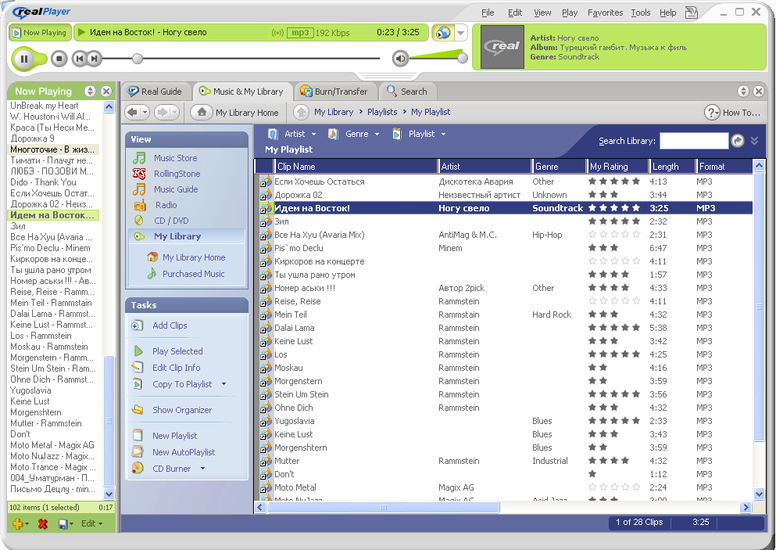Viewport: 776px width, 550px height.
Task: Open the Playlist view dropdown
Action: [419, 134]
